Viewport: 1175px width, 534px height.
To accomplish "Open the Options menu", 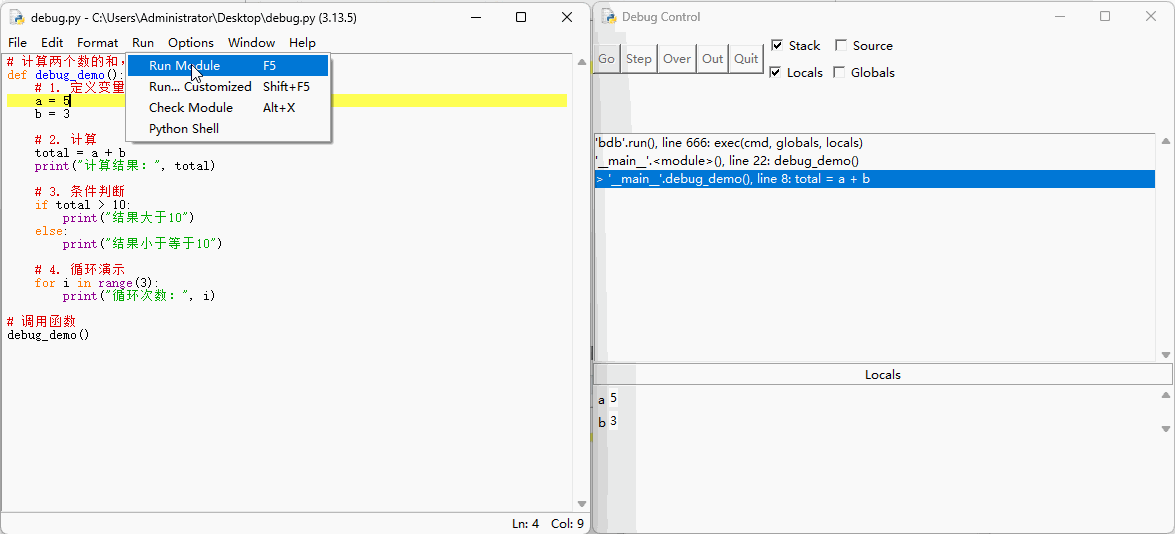I will click(190, 43).
